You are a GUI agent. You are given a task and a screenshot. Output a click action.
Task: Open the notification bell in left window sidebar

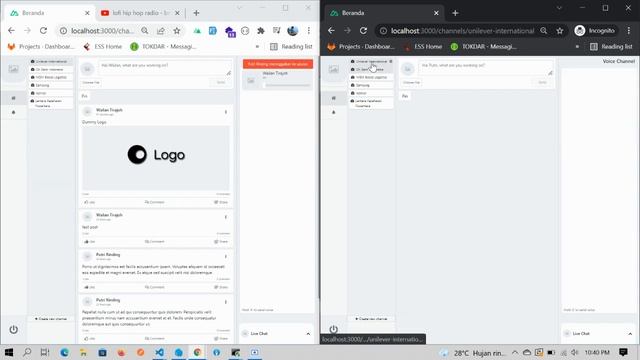[13, 112]
